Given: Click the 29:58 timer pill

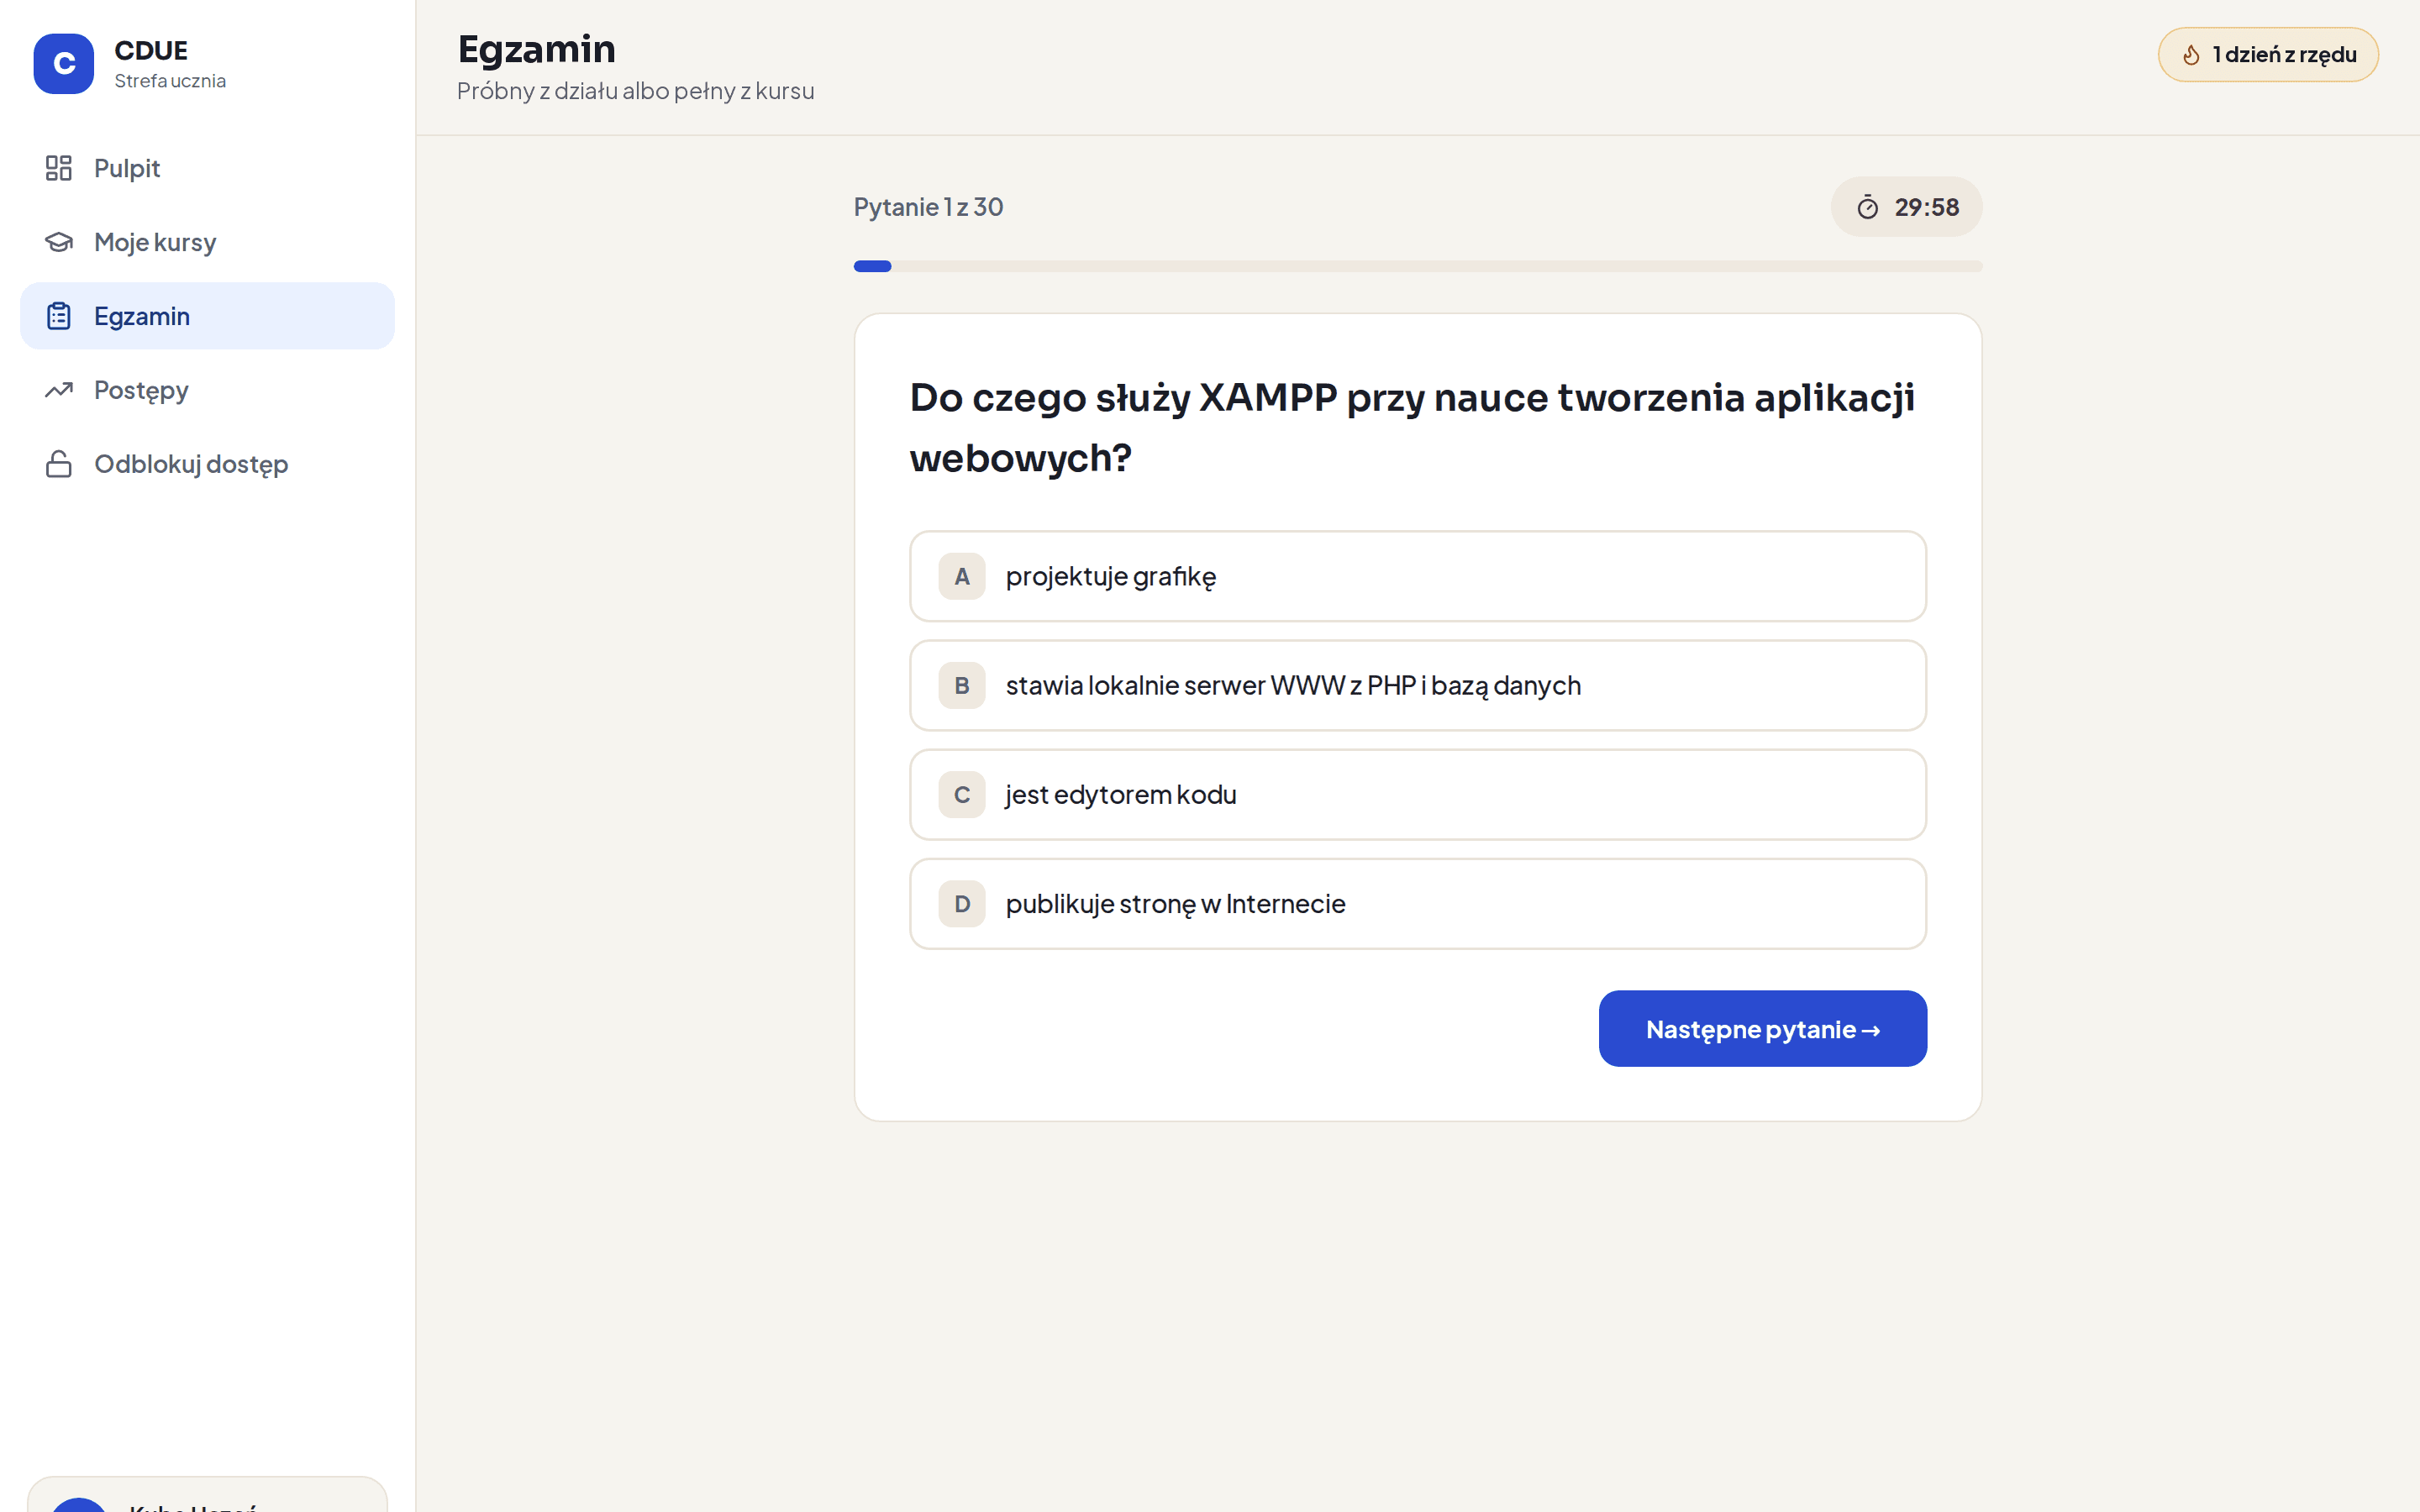Looking at the screenshot, I should 1906,207.
